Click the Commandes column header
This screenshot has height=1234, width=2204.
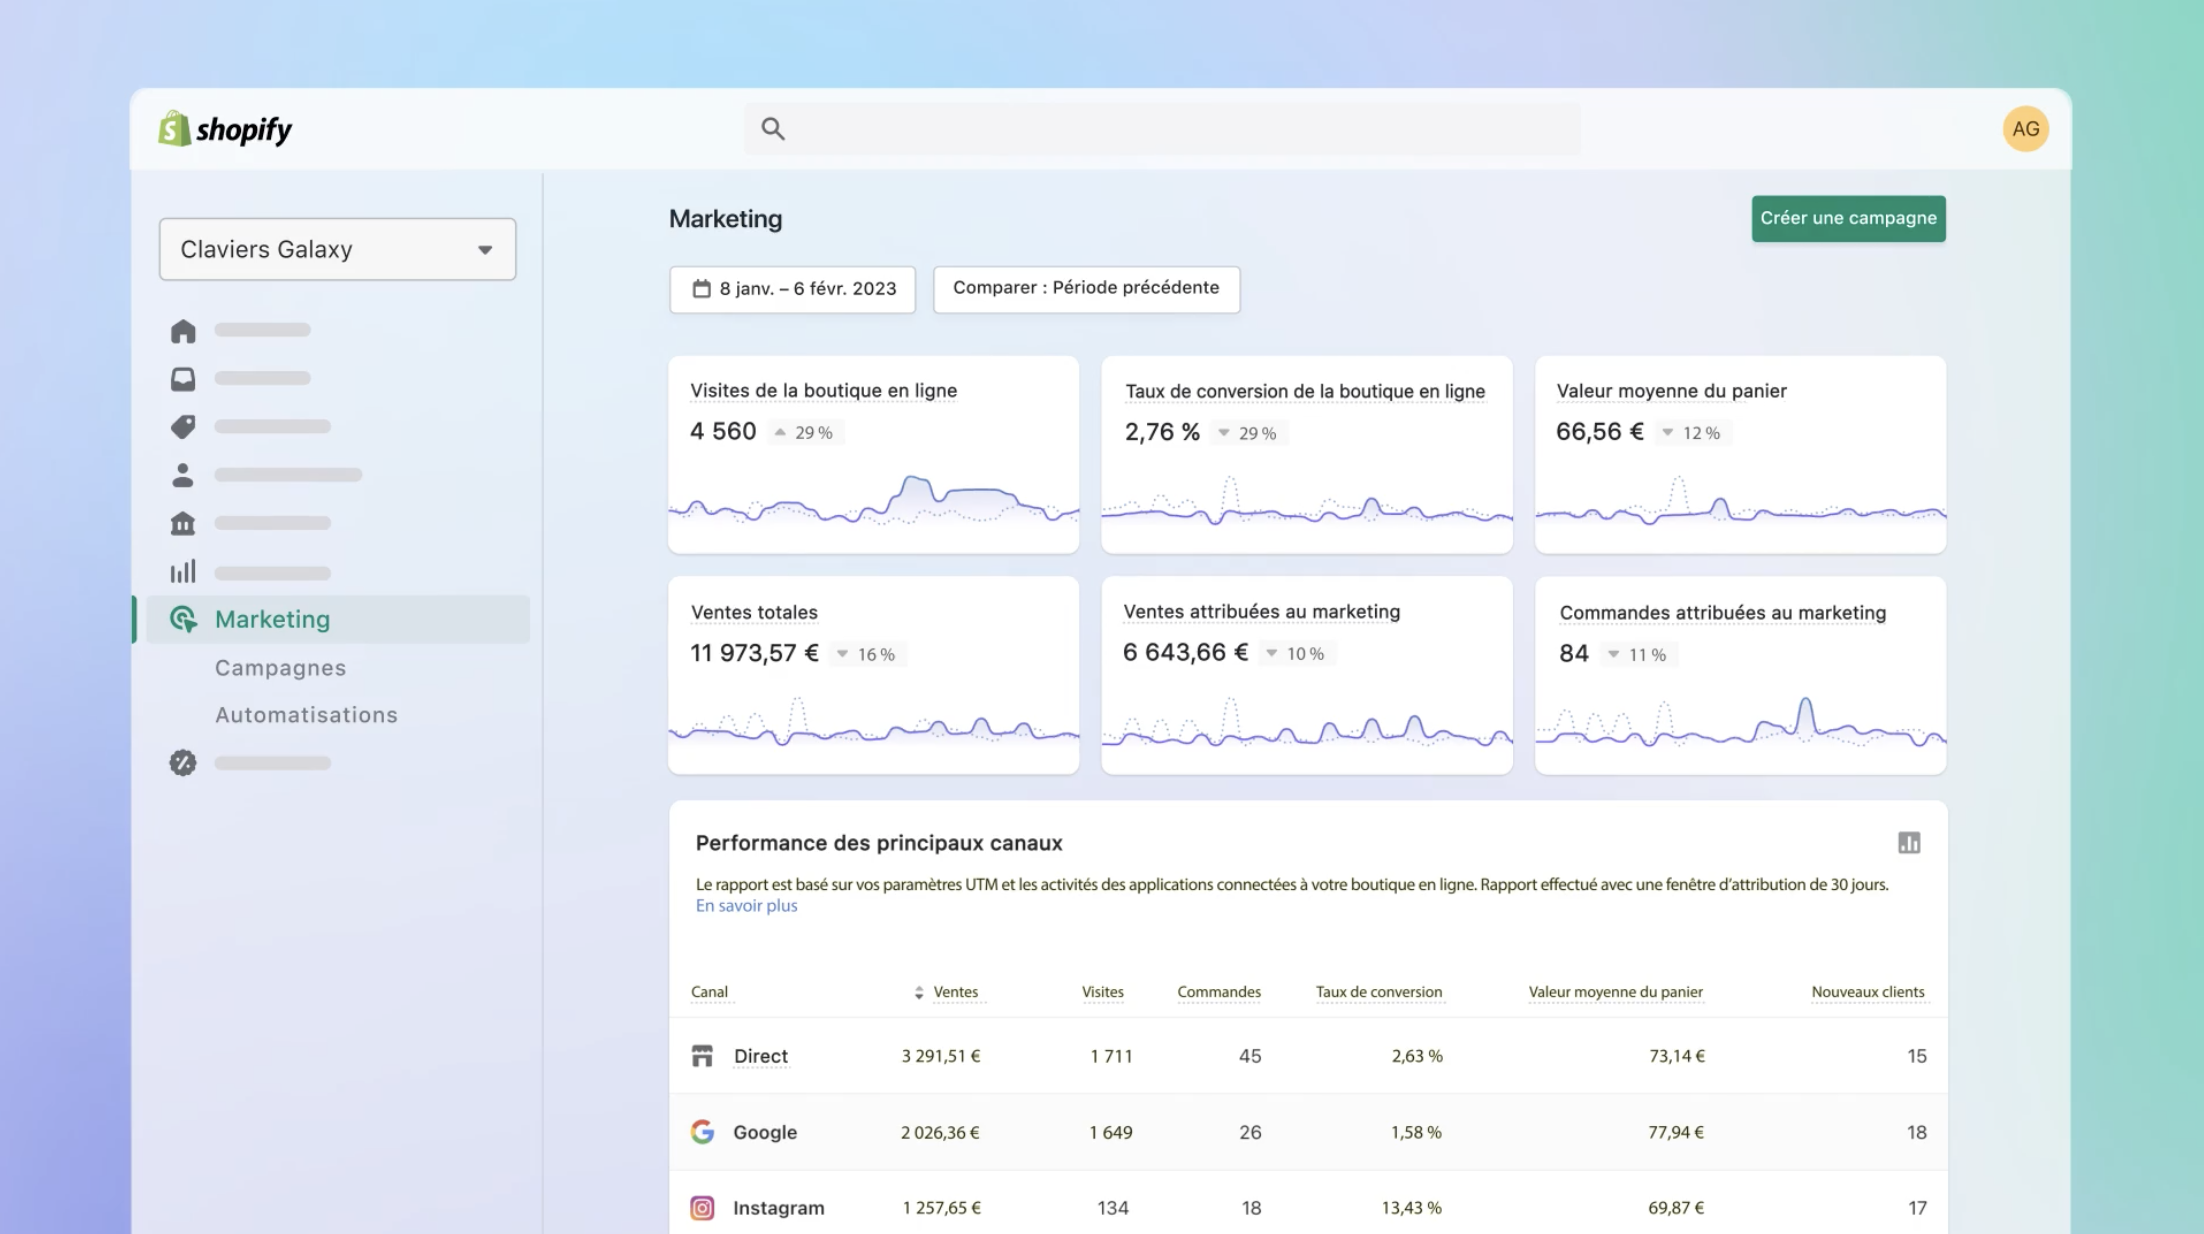[x=1219, y=992]
